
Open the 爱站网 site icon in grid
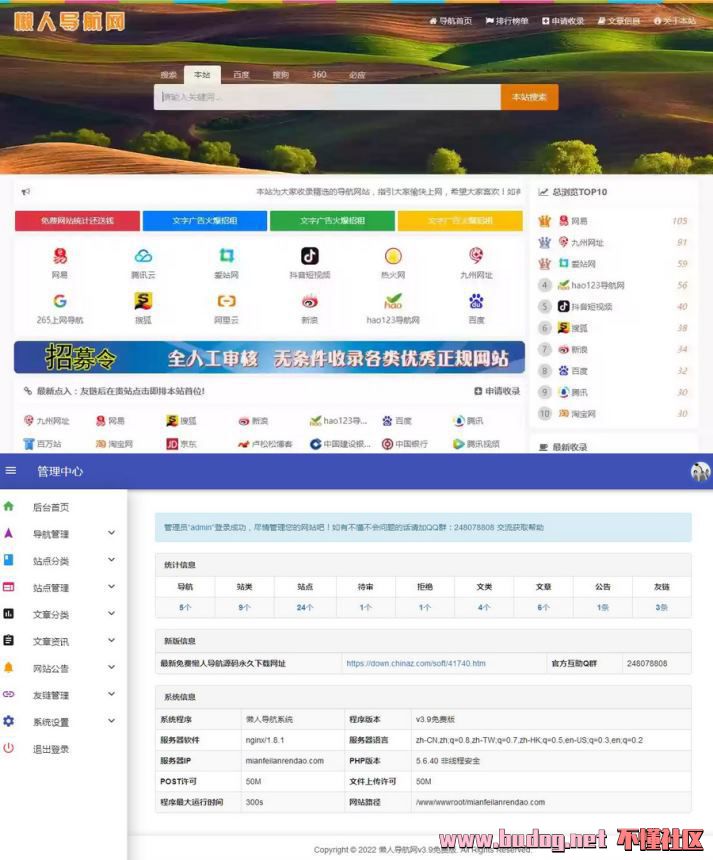point(227,256)
